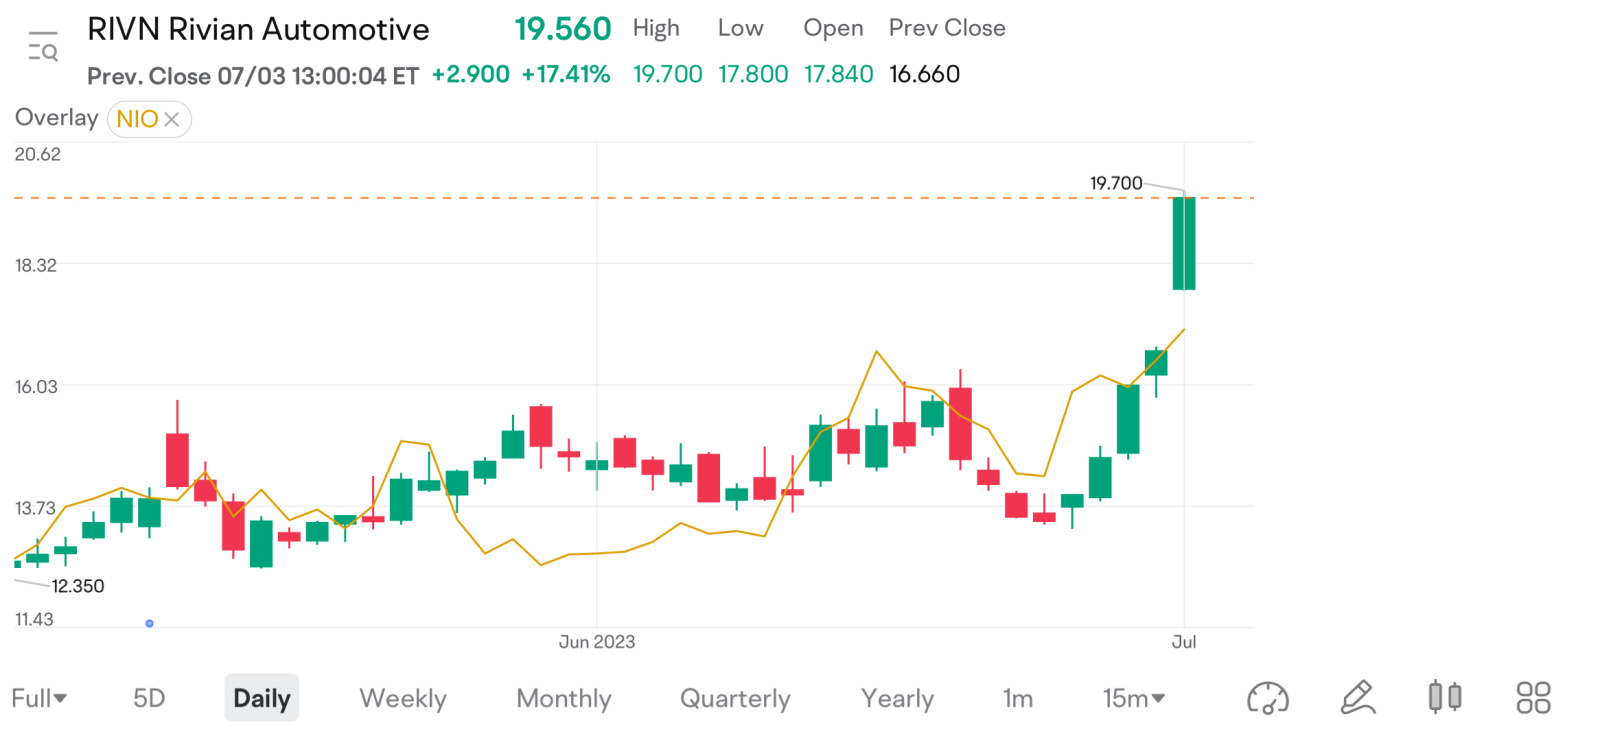This screenshot has height=747, width=1600.
Task: Click the Low value 17.800
Action: tap(753, 74)
